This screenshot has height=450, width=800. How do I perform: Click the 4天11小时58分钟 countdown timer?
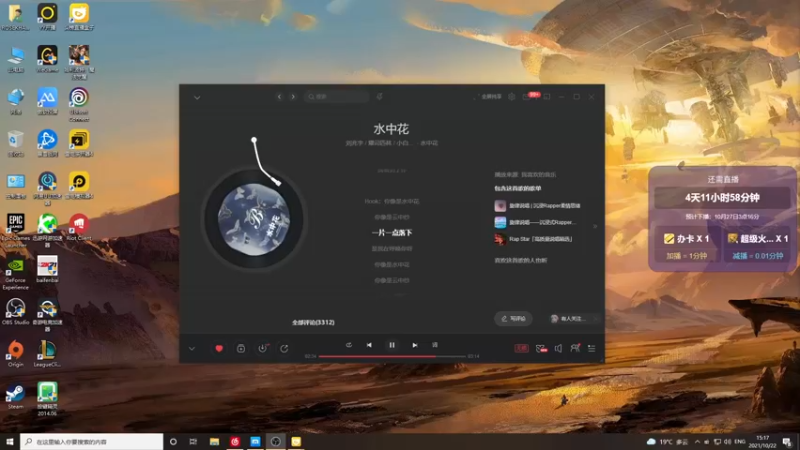click(x=722, y=197)
